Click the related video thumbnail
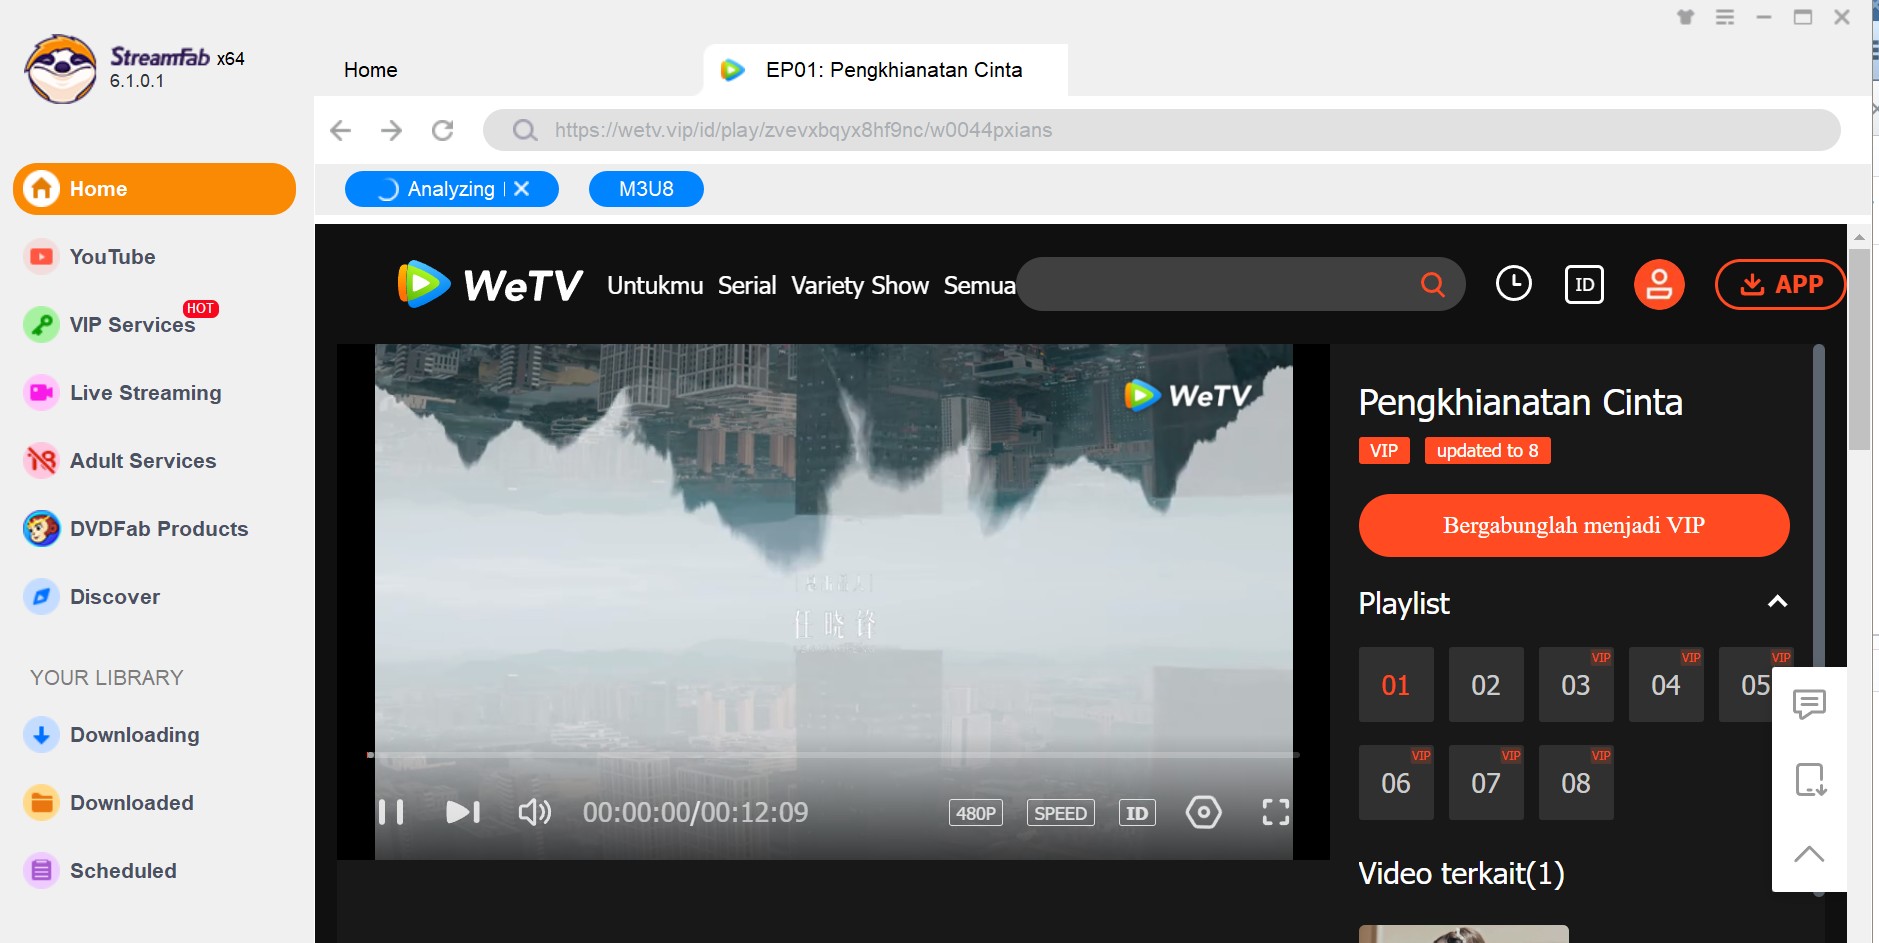1879x943 pixels. (x=1464, y=934)
